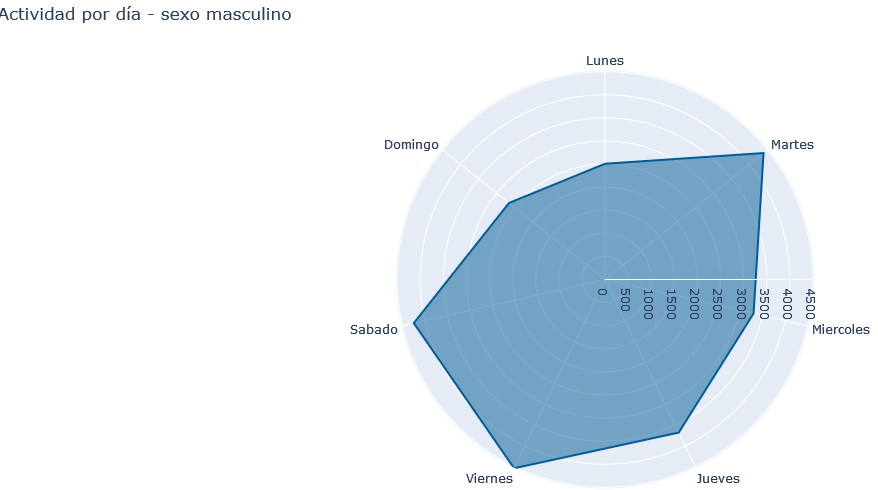Select the Jueves data point vertex

click(679, 432)
